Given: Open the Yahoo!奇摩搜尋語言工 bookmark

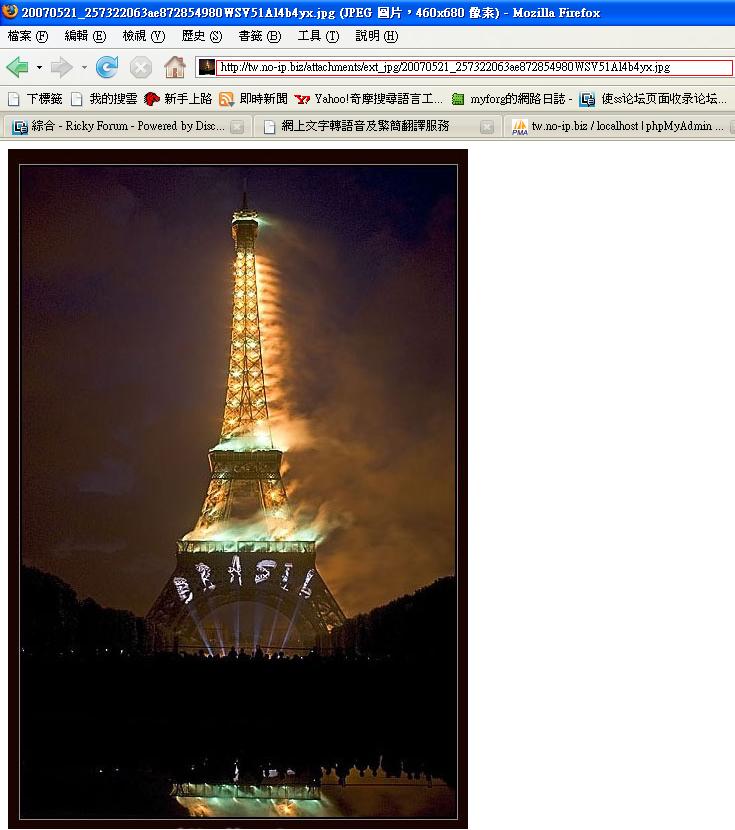Looking at the screenshot, I should [x=369, y=99].
